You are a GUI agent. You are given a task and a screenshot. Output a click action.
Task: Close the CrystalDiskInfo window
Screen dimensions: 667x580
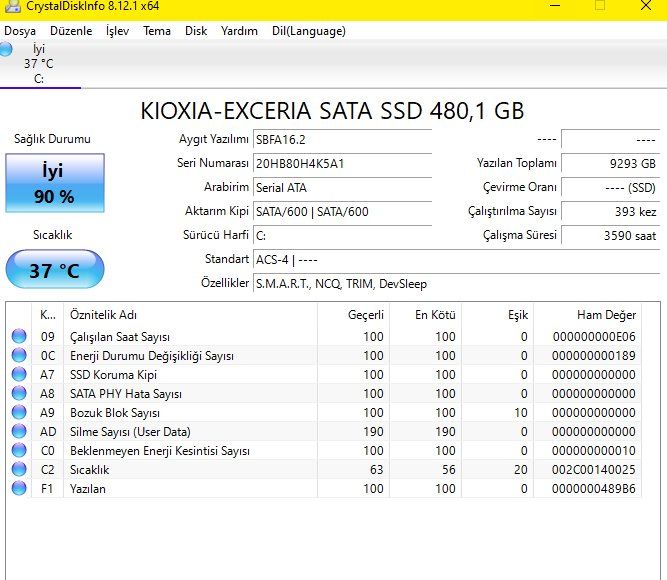[x=646, y=6]
